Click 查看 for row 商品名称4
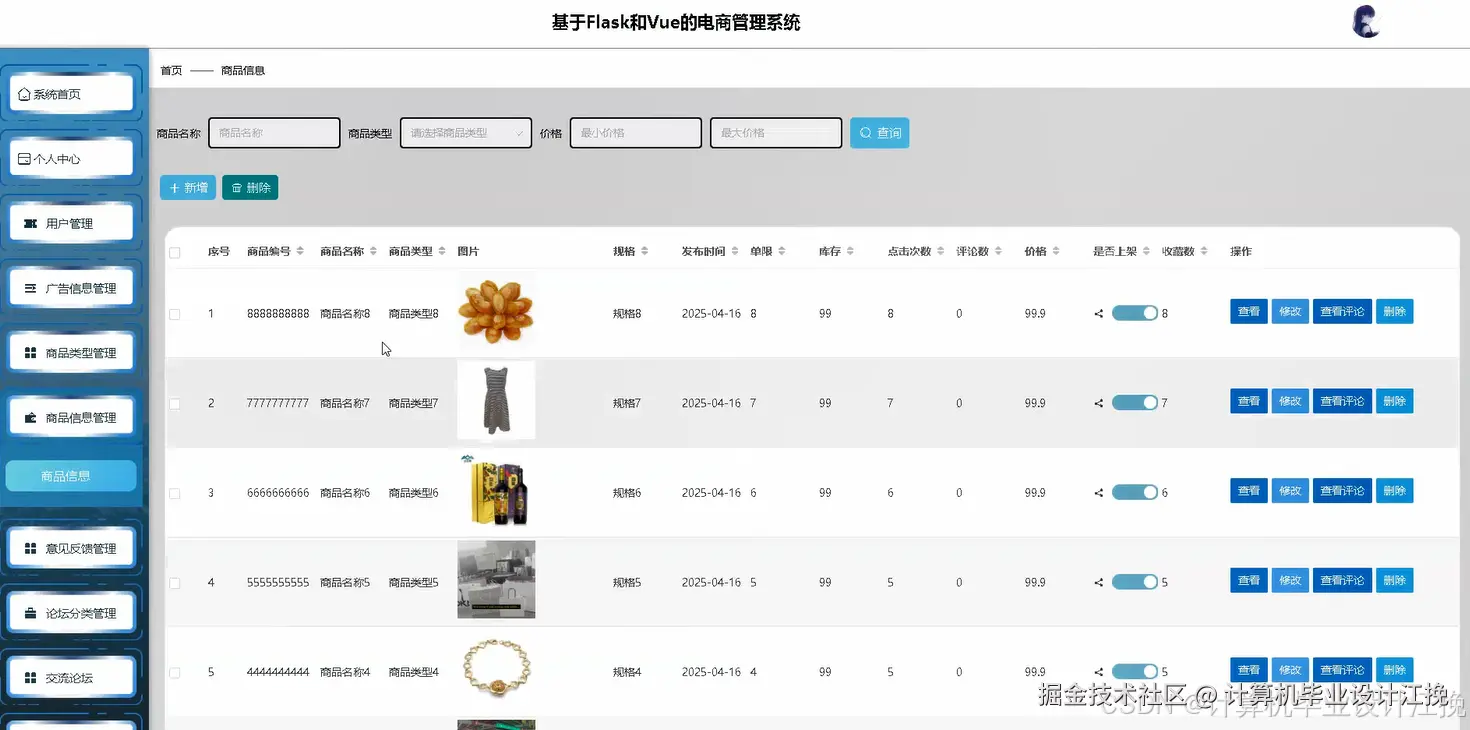The height and width of the screenshot is (730, 1470). 1249,670
